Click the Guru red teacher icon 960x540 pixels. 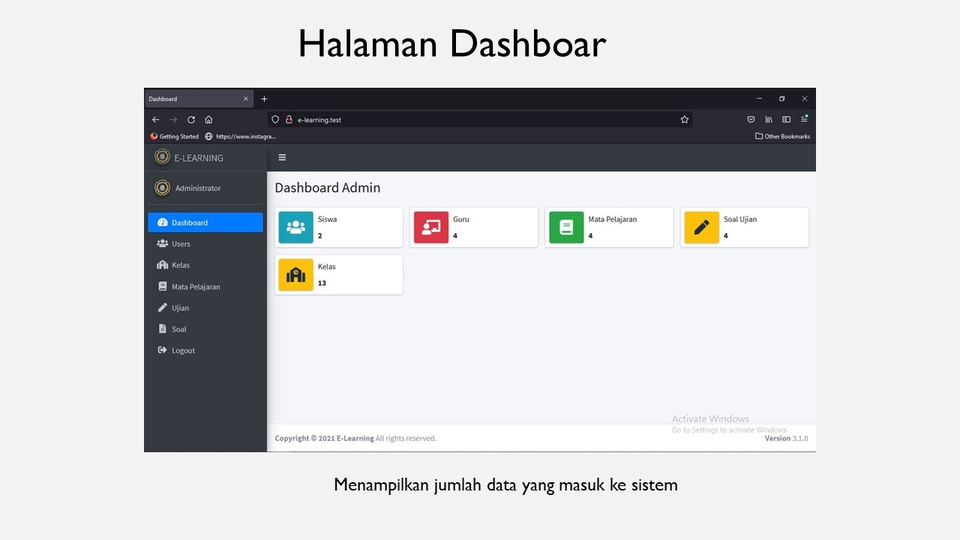(x=431, y=227)
